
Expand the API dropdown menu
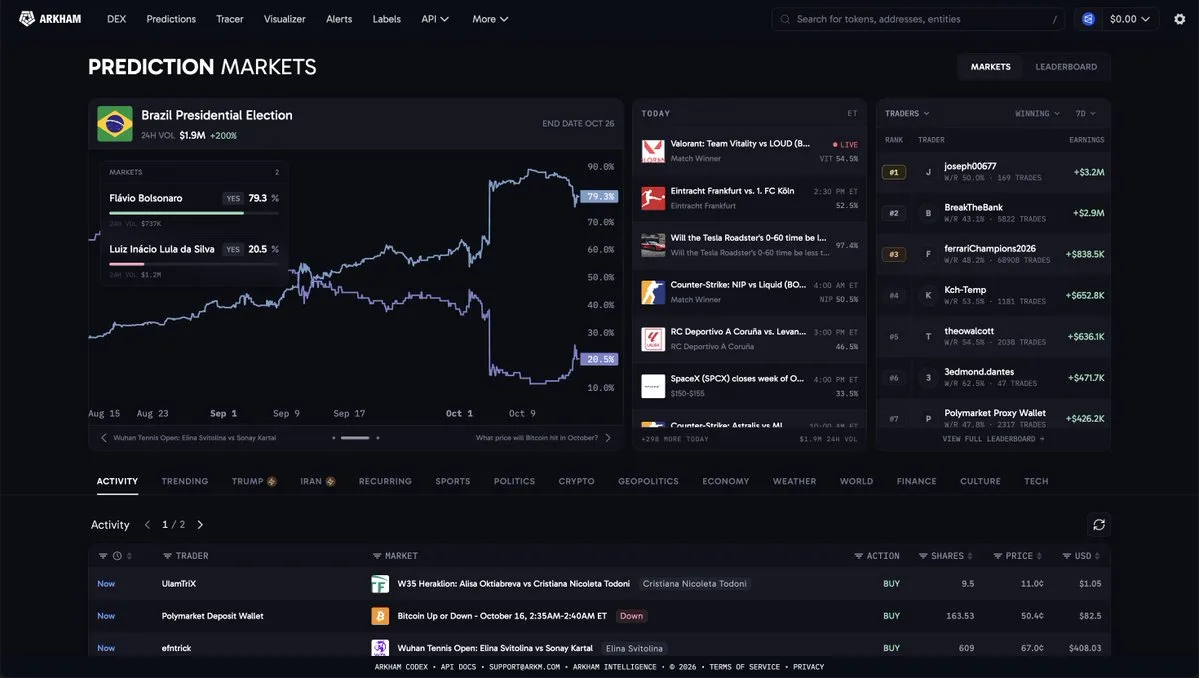click(x=435, y=19)
